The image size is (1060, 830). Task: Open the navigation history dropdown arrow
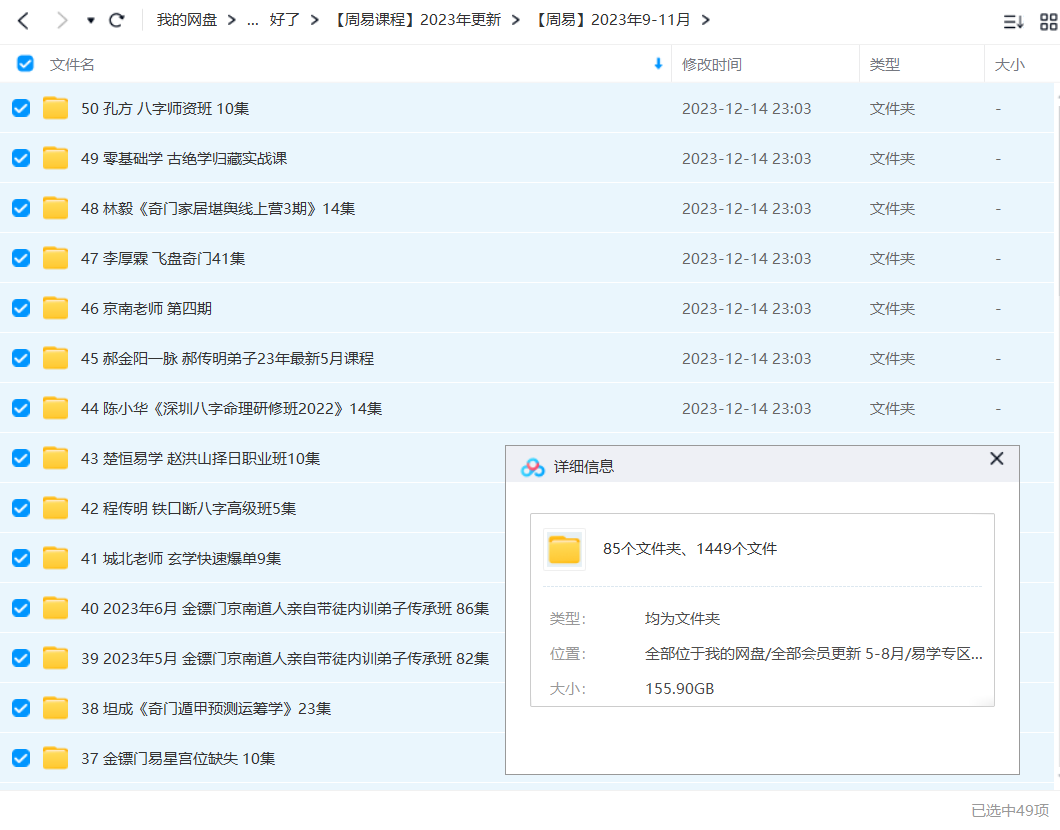pos(91,20)
